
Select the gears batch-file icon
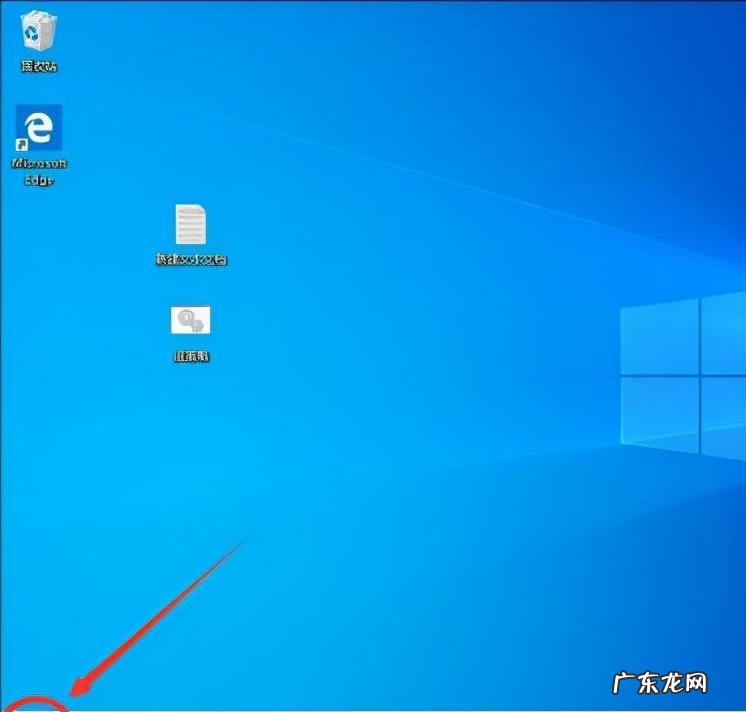pos(190,320)
